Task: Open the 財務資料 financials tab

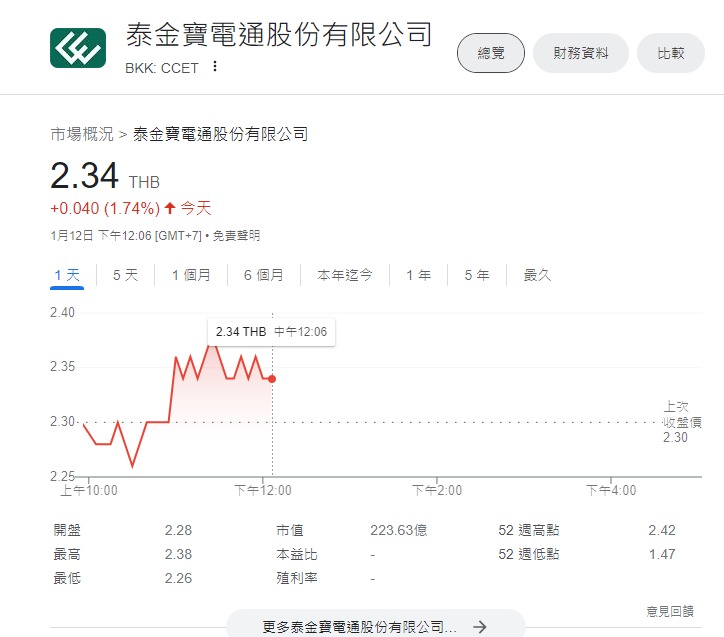Action: pyautogui.click(x=580, y=53)
